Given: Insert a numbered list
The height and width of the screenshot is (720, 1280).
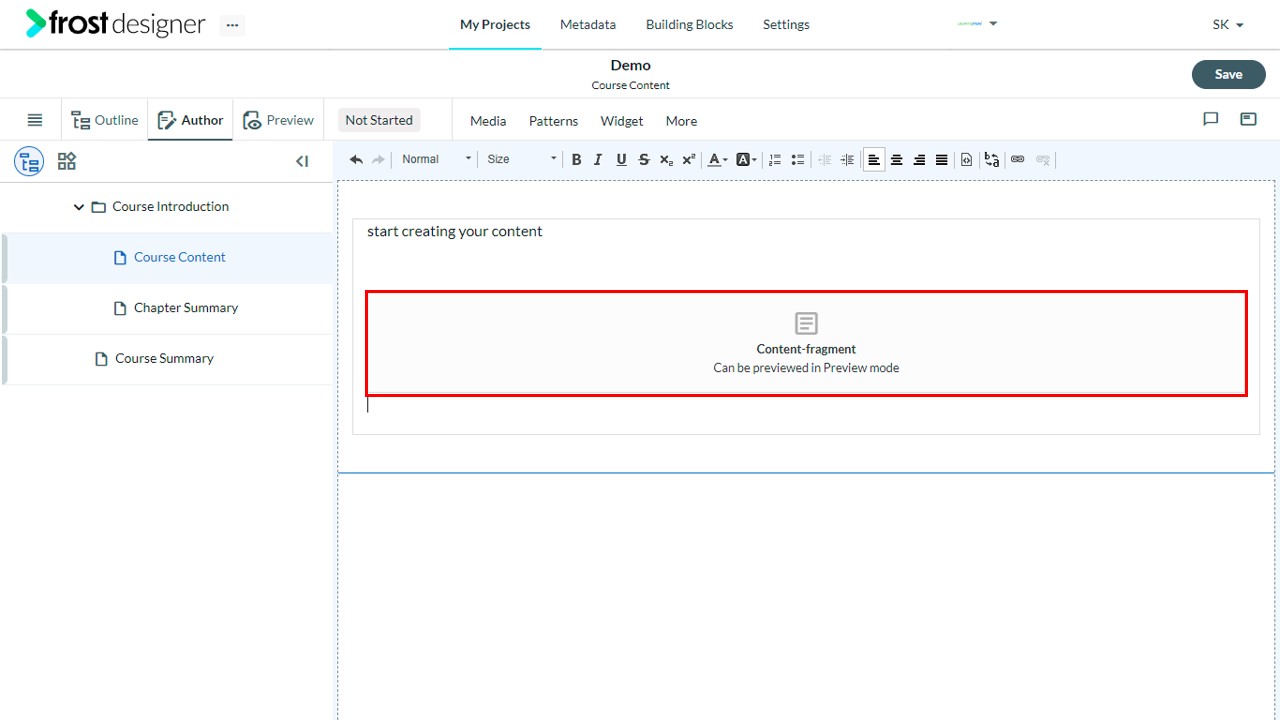Looking at the screenshot, I should 775,159.
